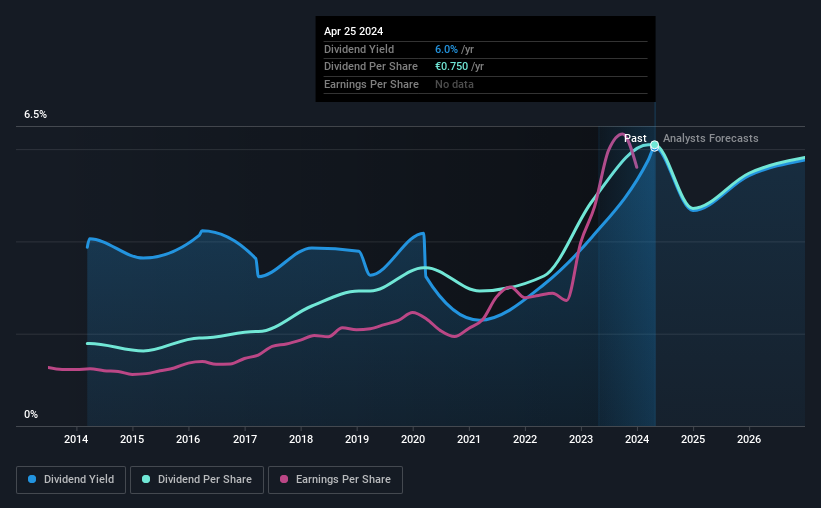Click the 6.5% y-axis label
Screen dimensions: 821x508
coord(36,115)
